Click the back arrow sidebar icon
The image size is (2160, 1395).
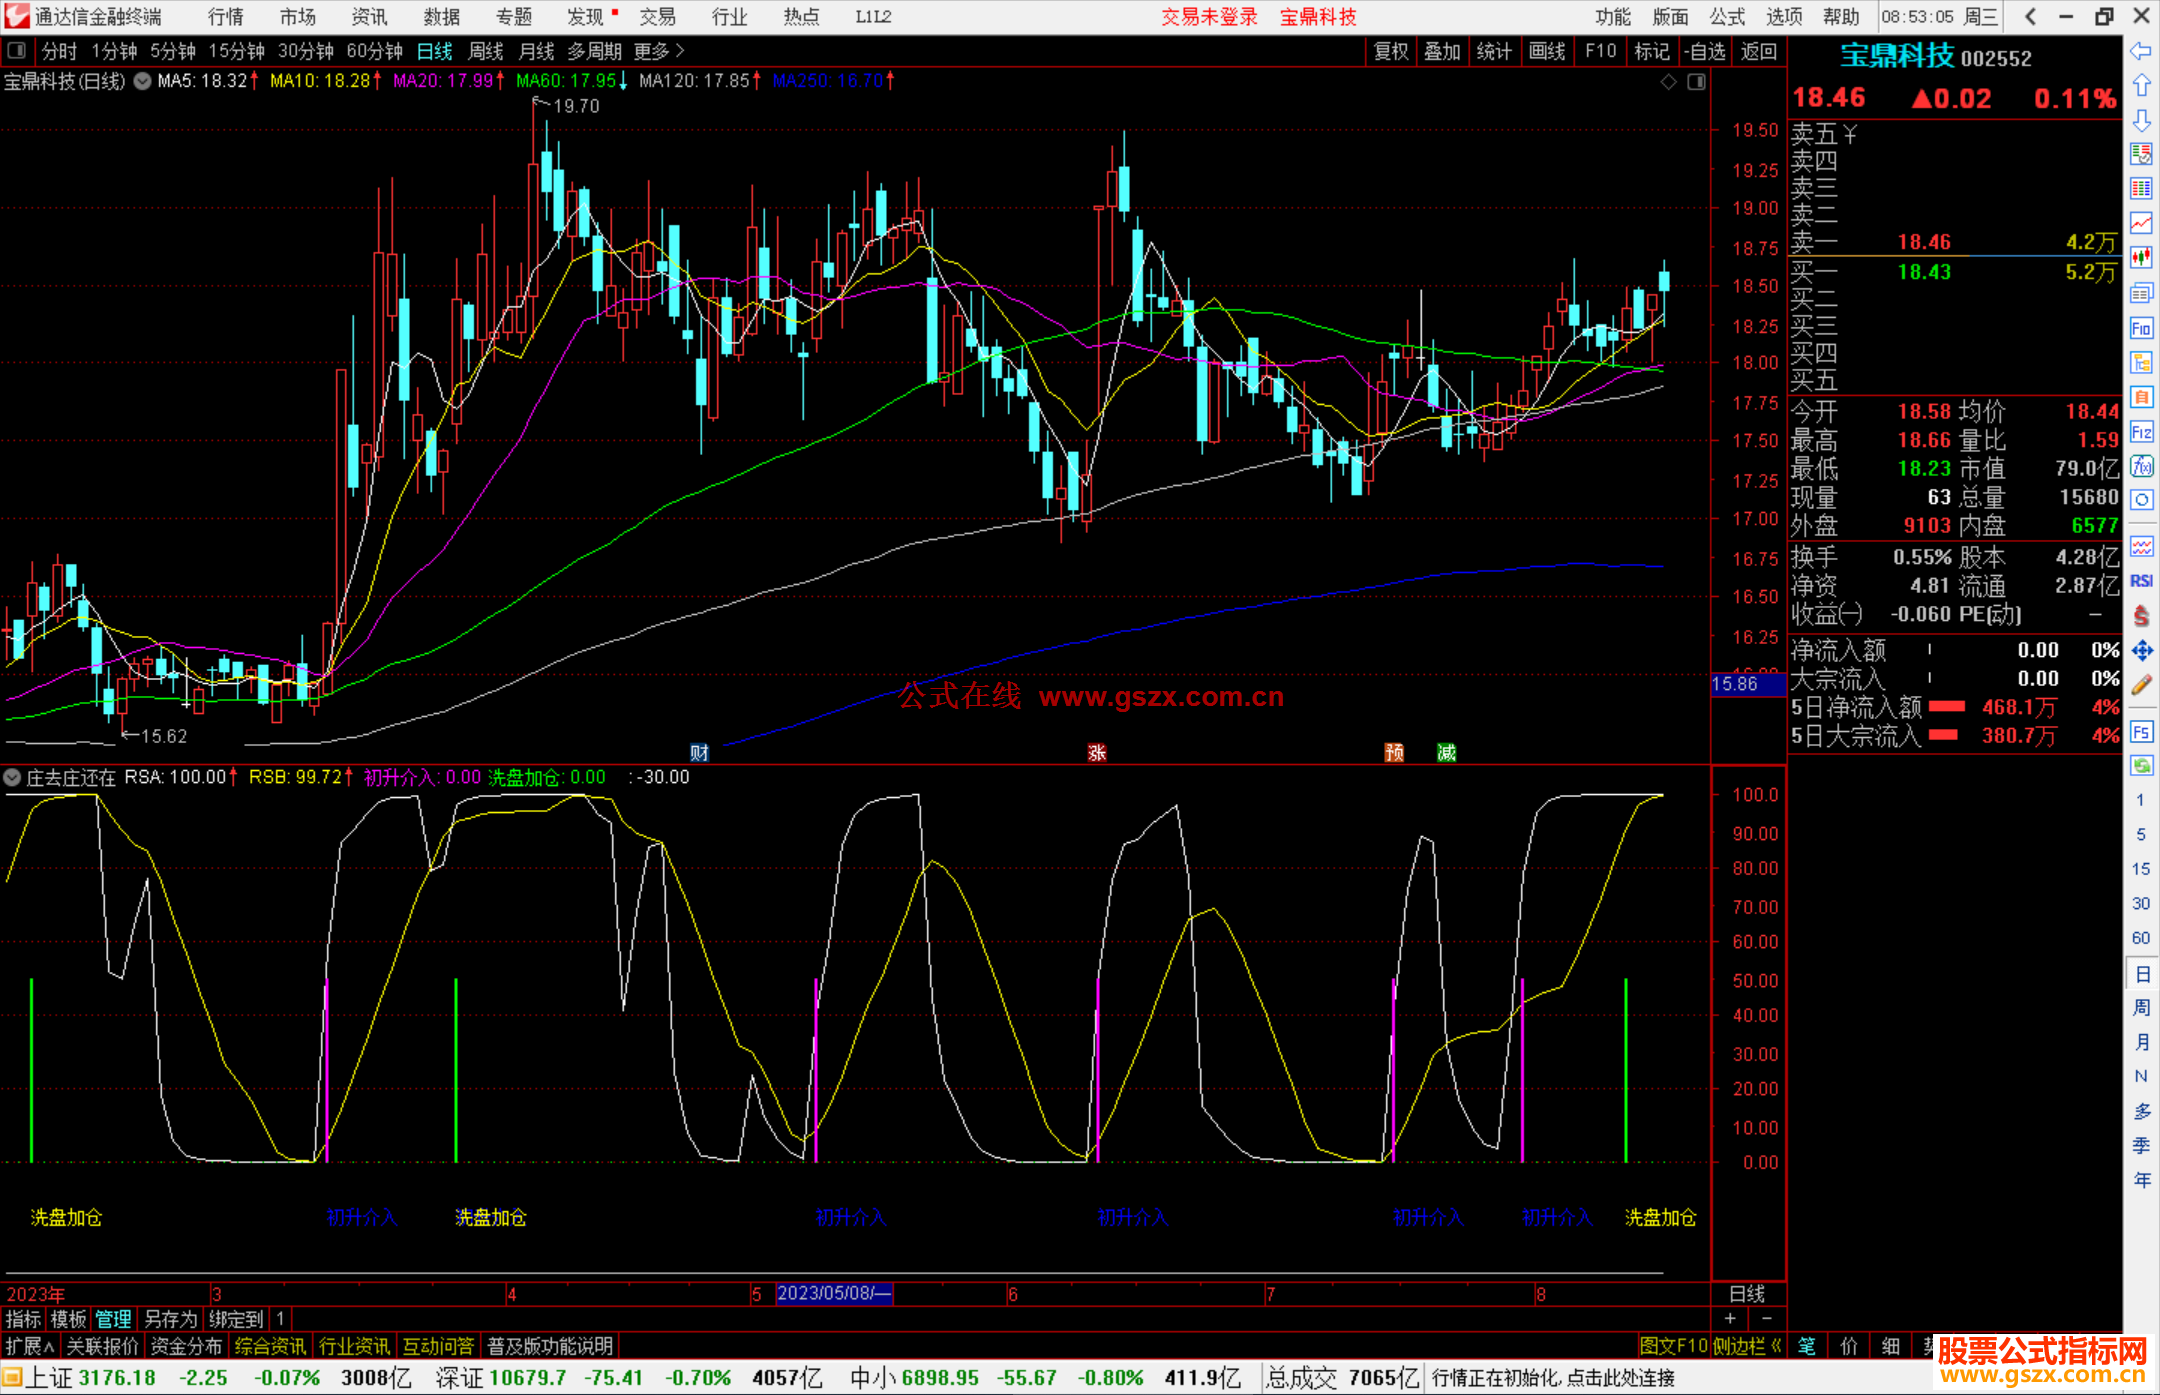(x=2141, y=51)
